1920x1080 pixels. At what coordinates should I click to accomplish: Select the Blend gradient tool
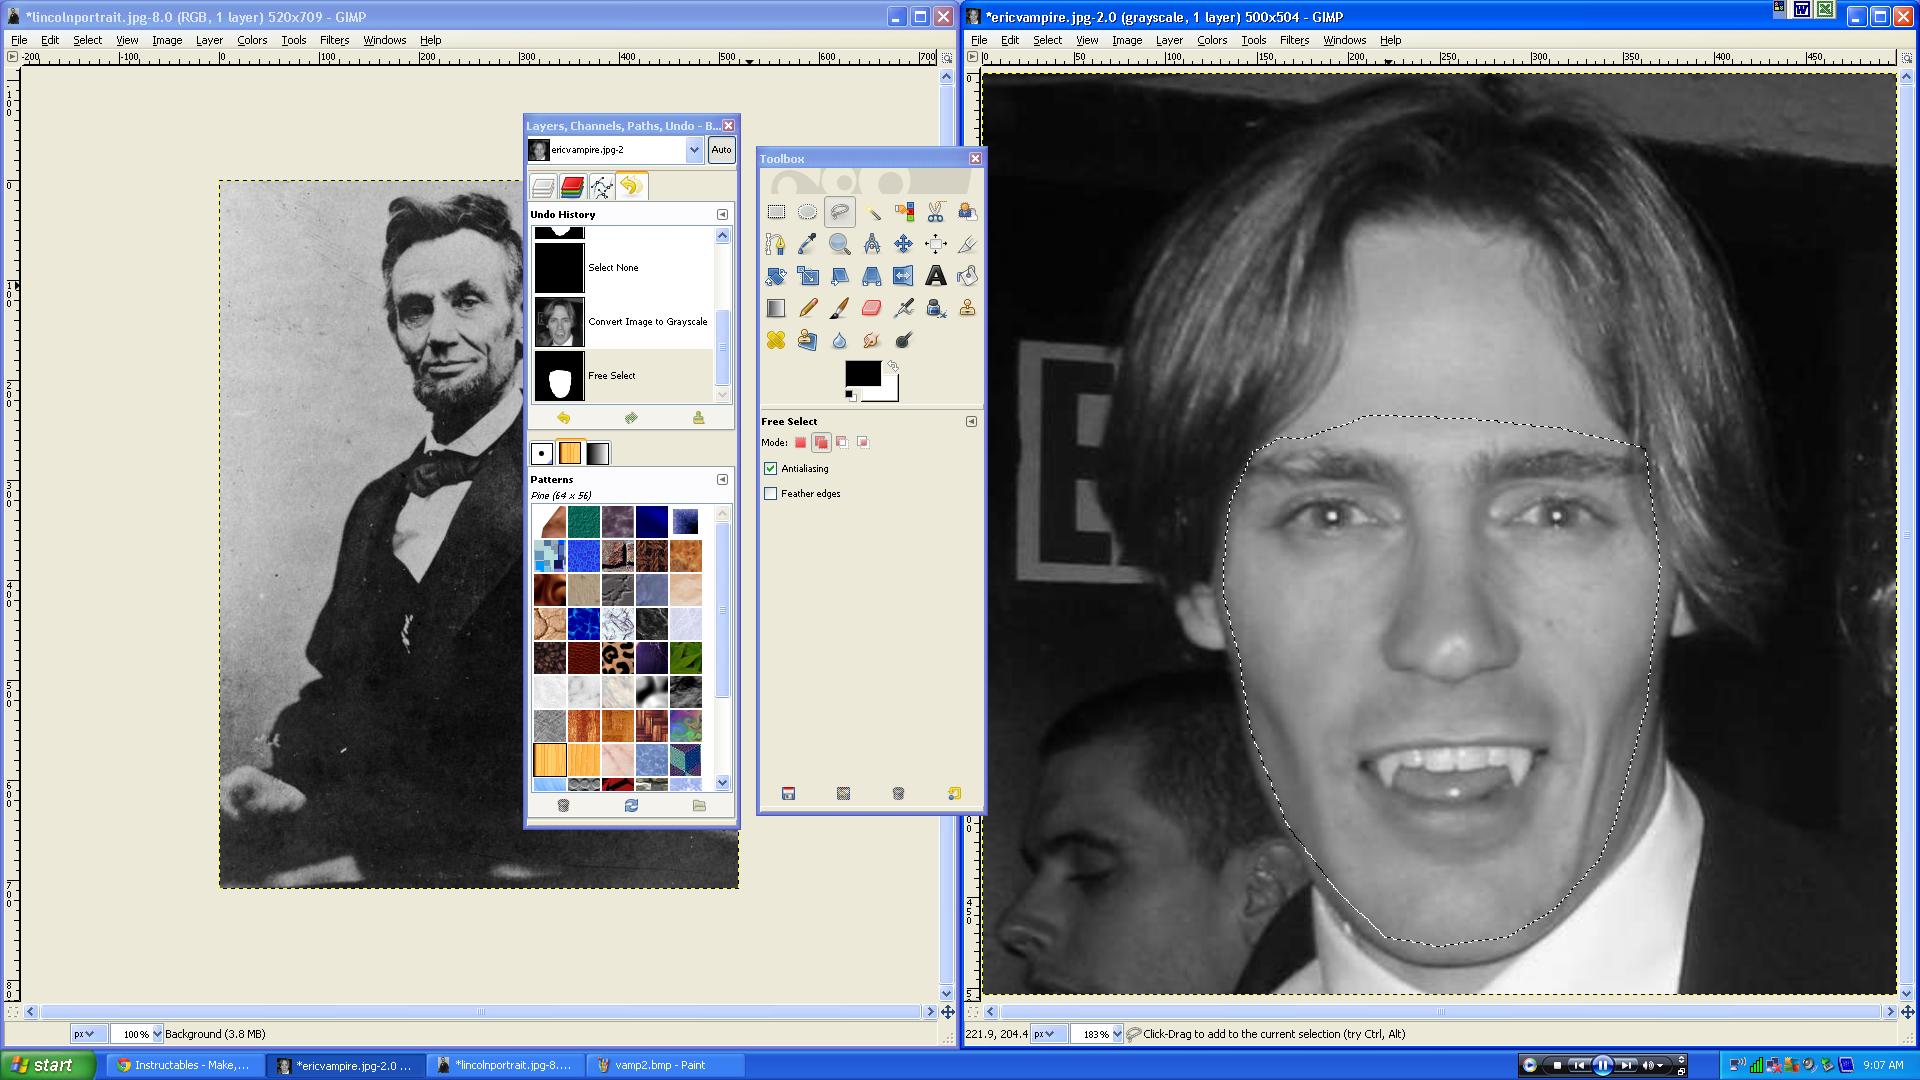click(x=776, y=308)
